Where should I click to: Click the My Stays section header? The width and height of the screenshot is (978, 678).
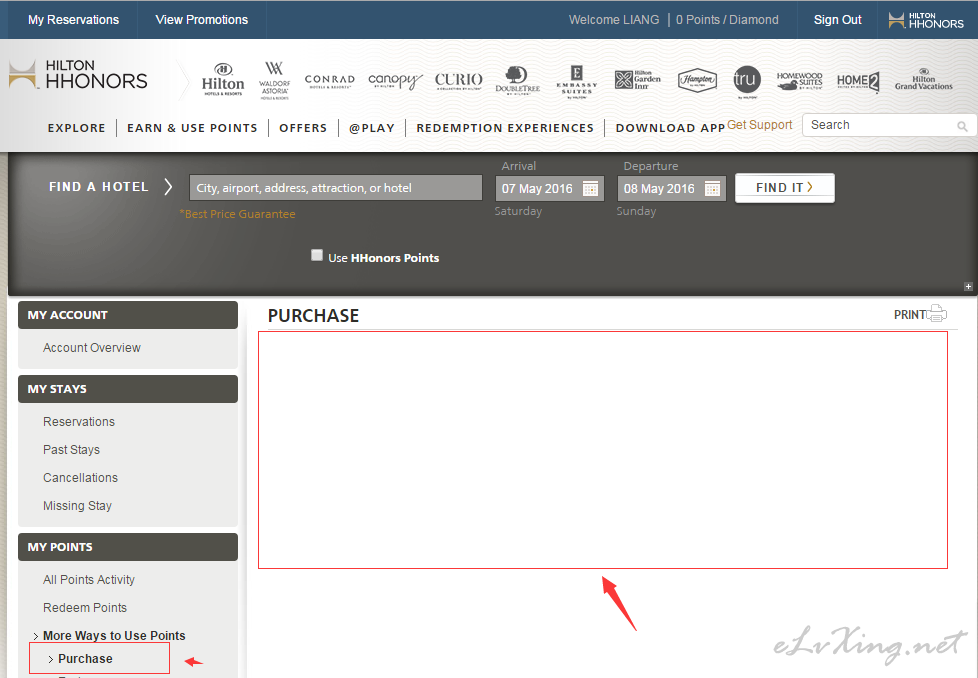point(128,389)
